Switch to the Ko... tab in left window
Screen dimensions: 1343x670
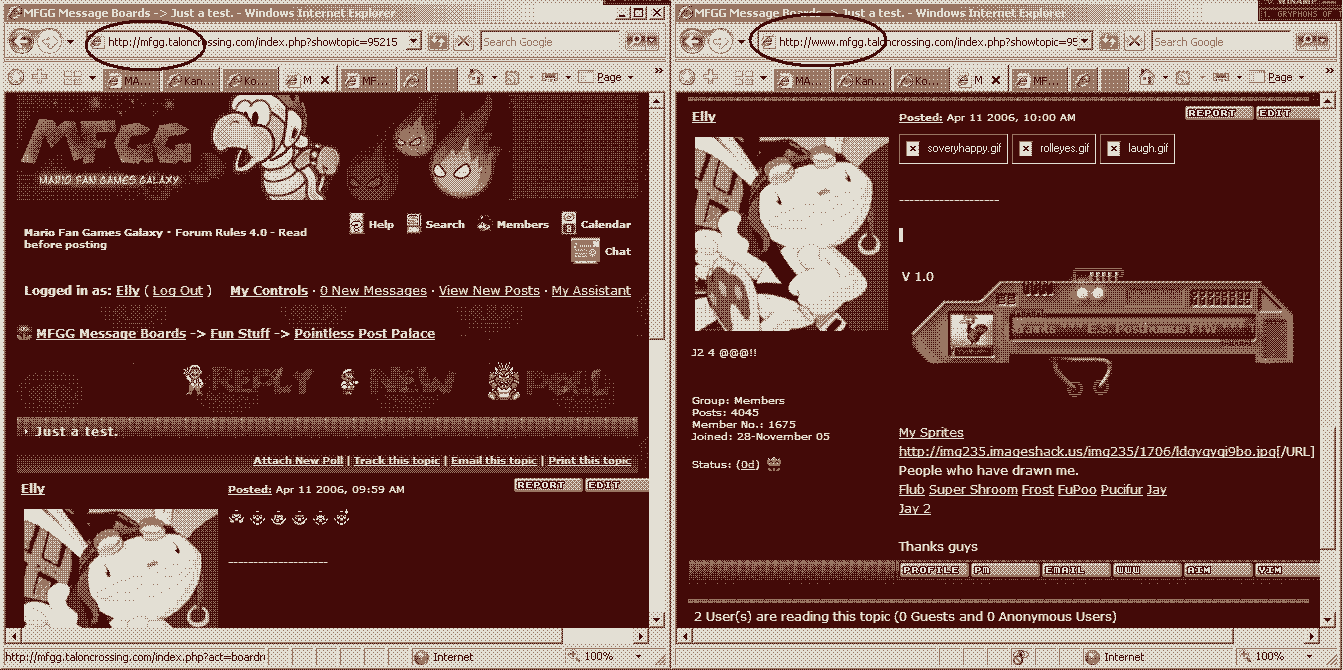(251, 79)
